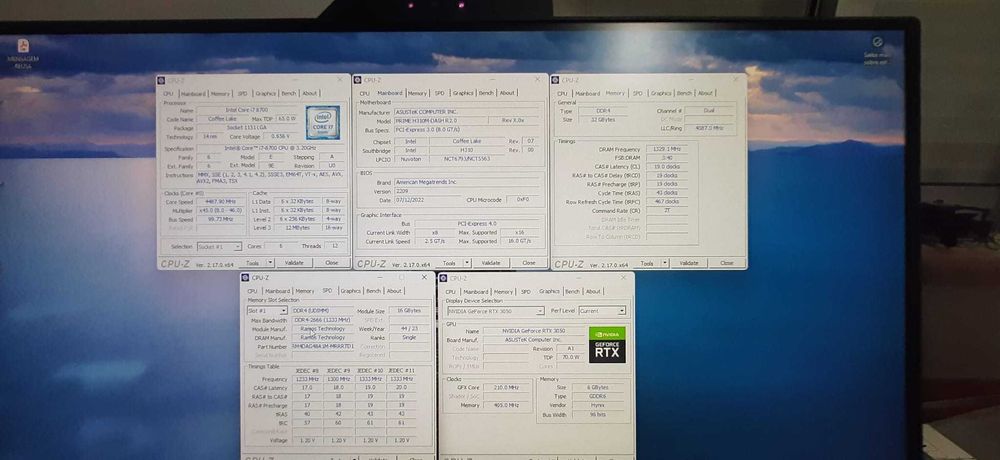This screenshot has height=460, width=1000.
Task: Open About tab in CPU window
Action: click(309, 93)
